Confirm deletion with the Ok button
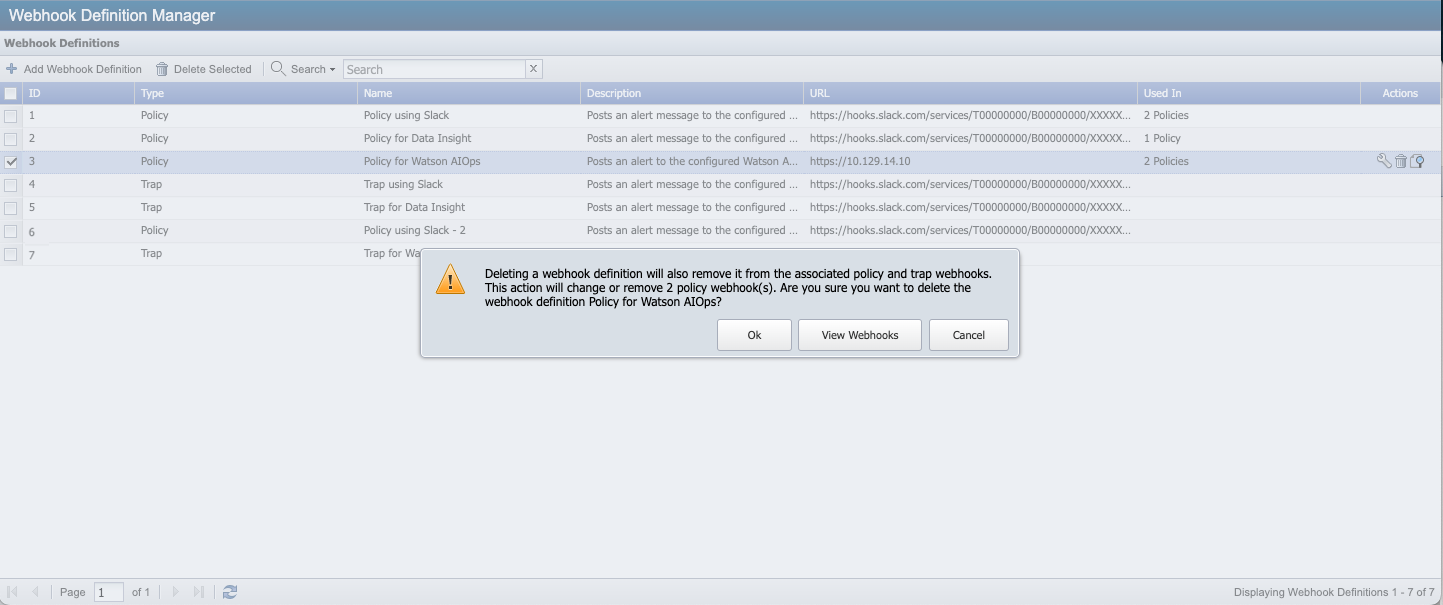 point(755,335)
